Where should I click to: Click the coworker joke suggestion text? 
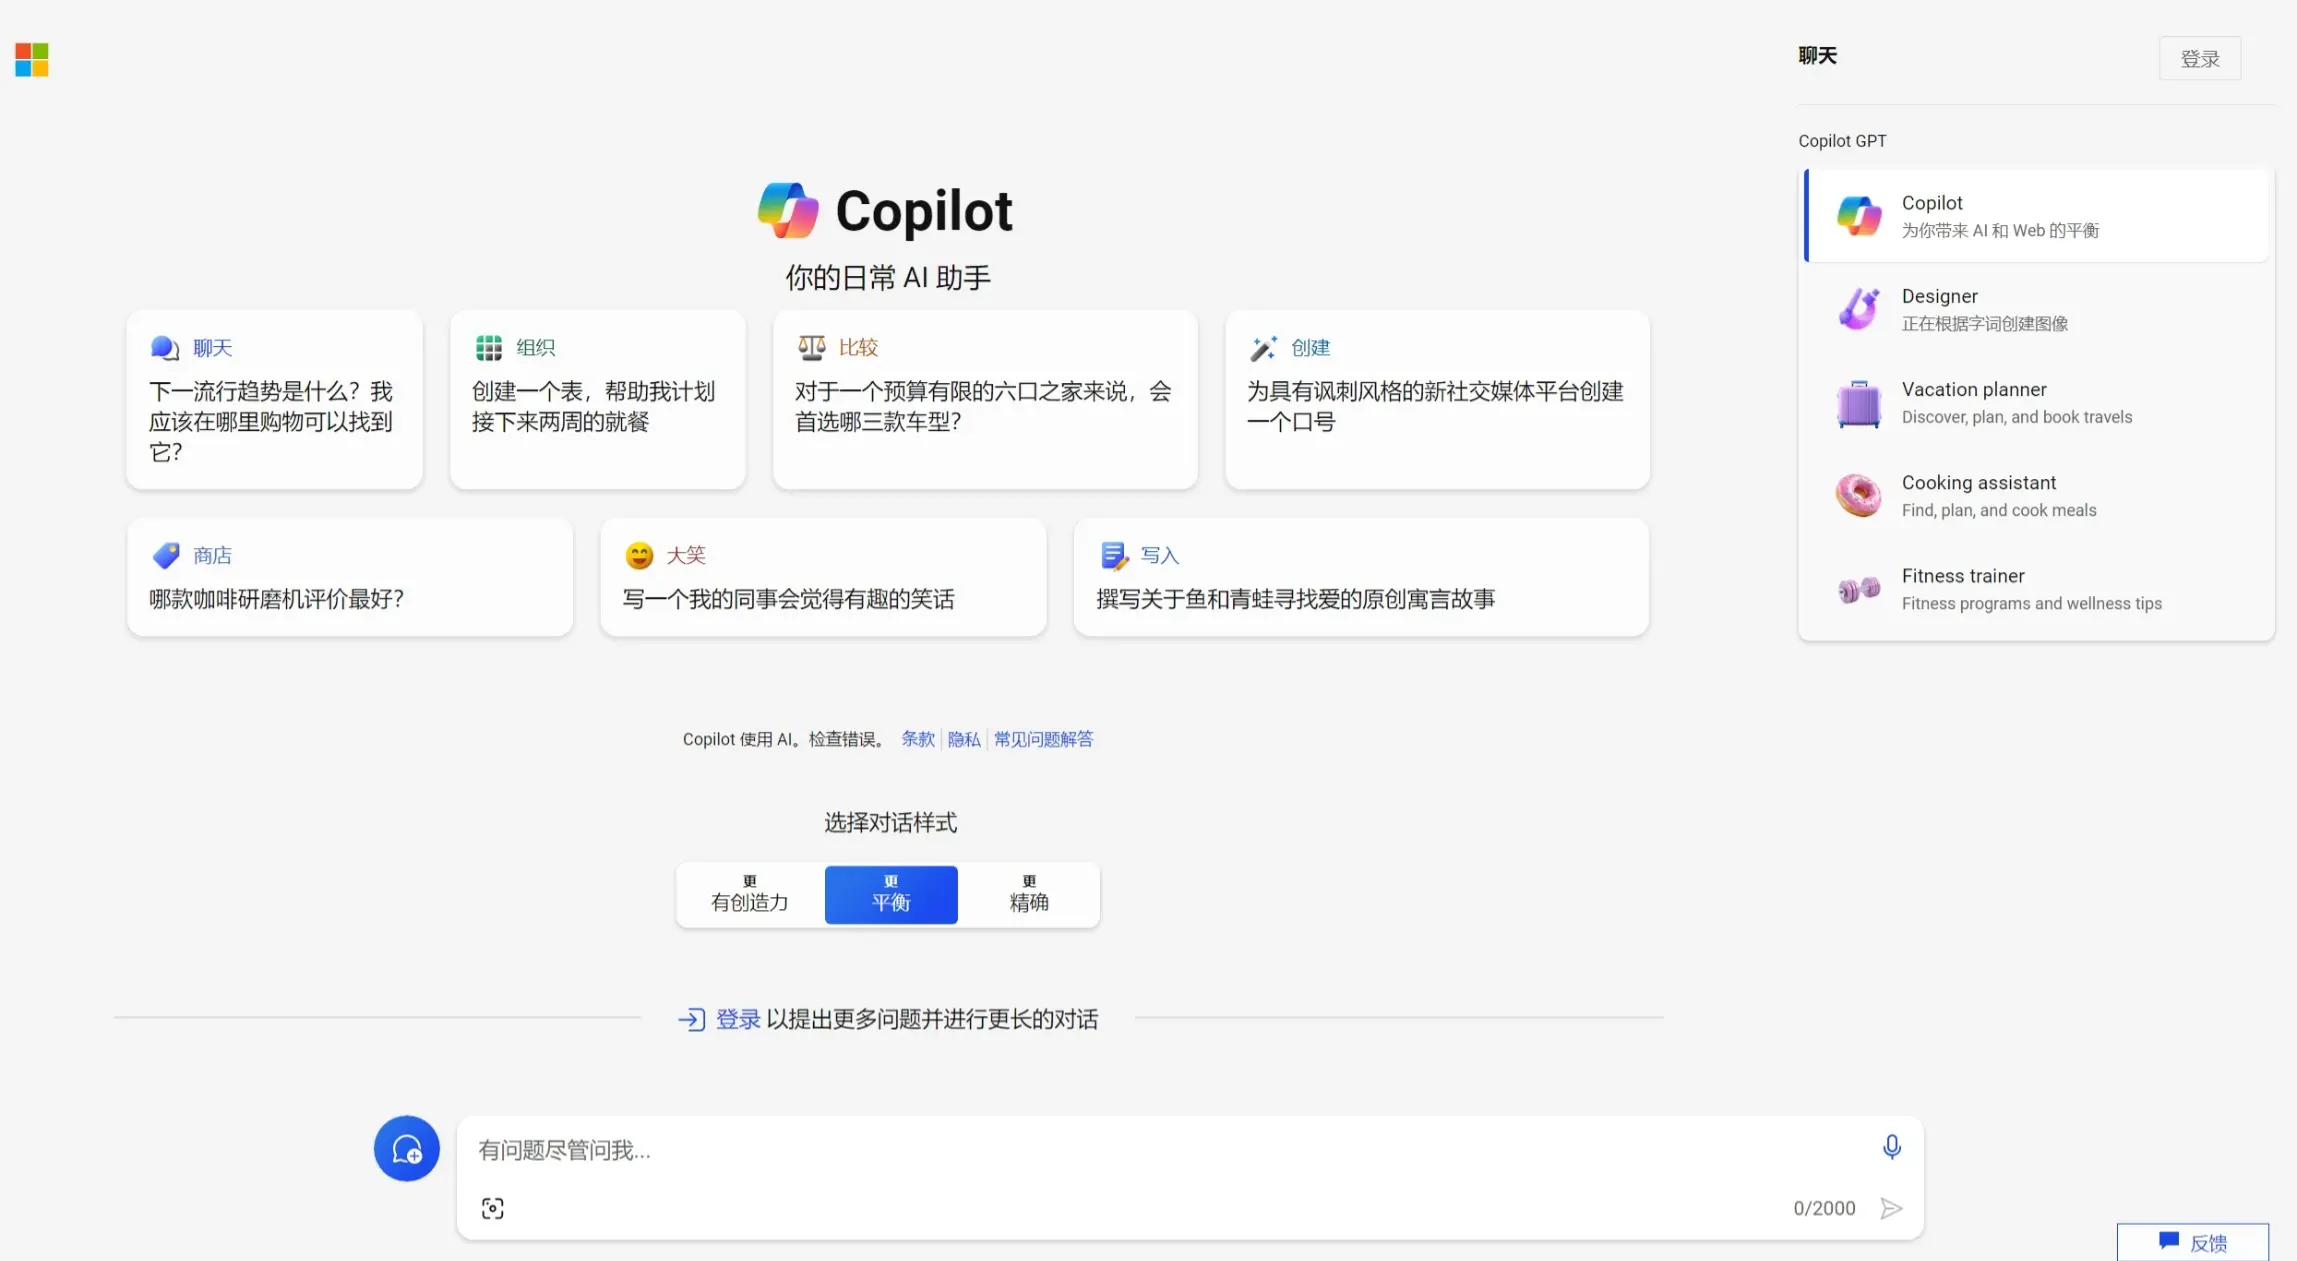[x=788, y=599]
